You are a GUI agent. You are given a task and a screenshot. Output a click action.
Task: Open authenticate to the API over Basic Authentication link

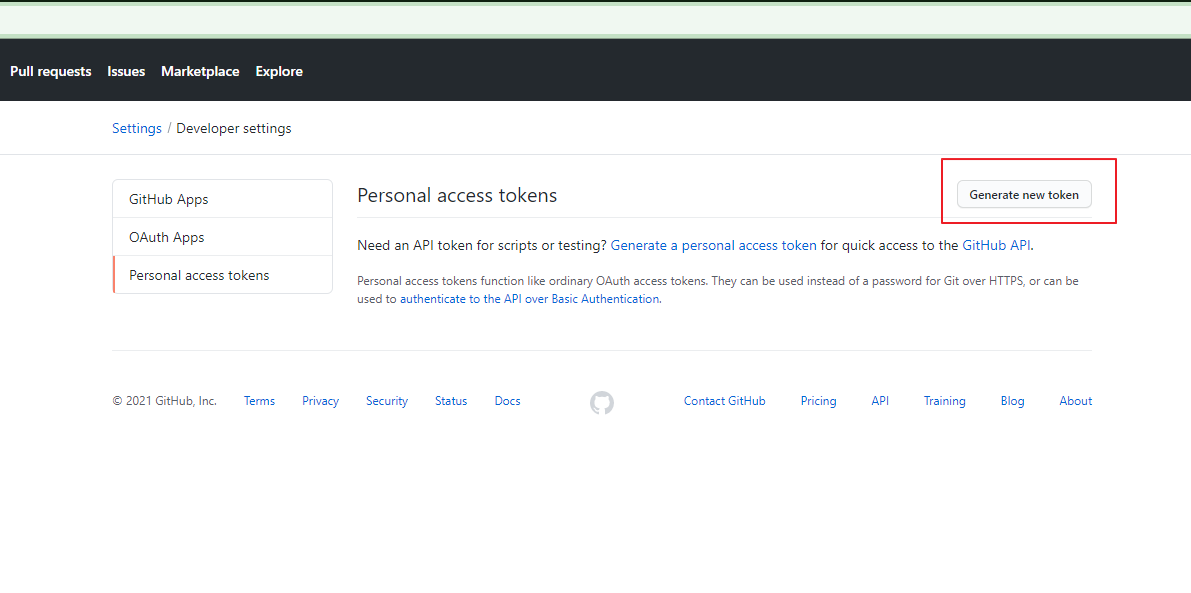tap(529, 299)
